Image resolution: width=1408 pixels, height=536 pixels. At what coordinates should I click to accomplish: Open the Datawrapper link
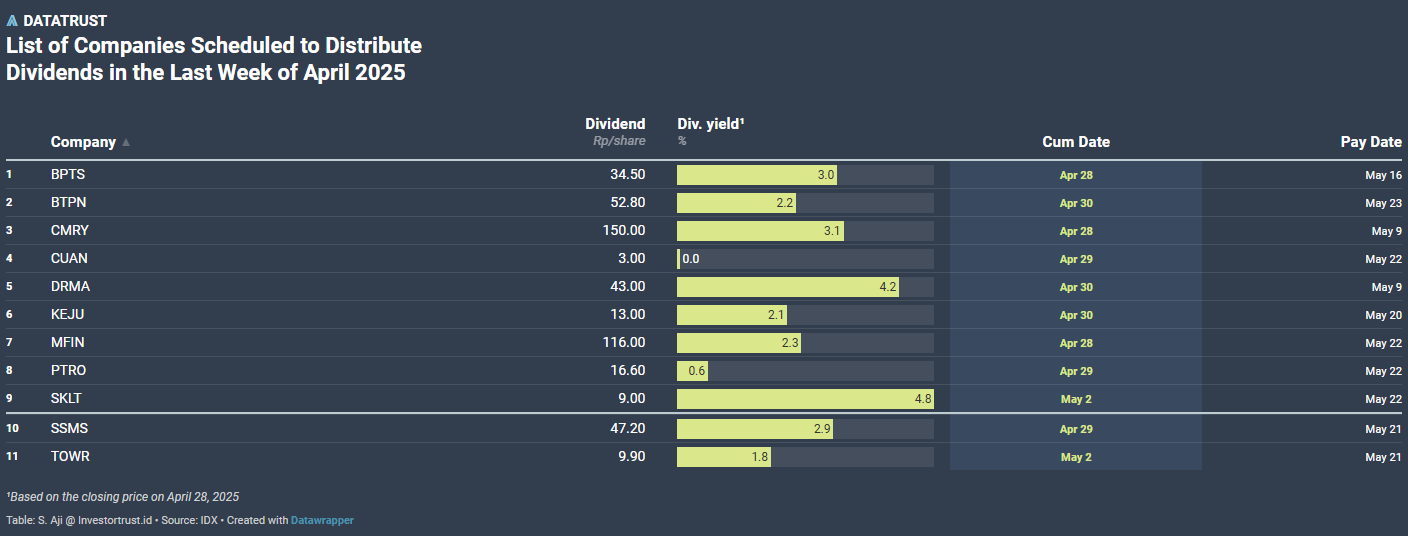pos(322,520)
